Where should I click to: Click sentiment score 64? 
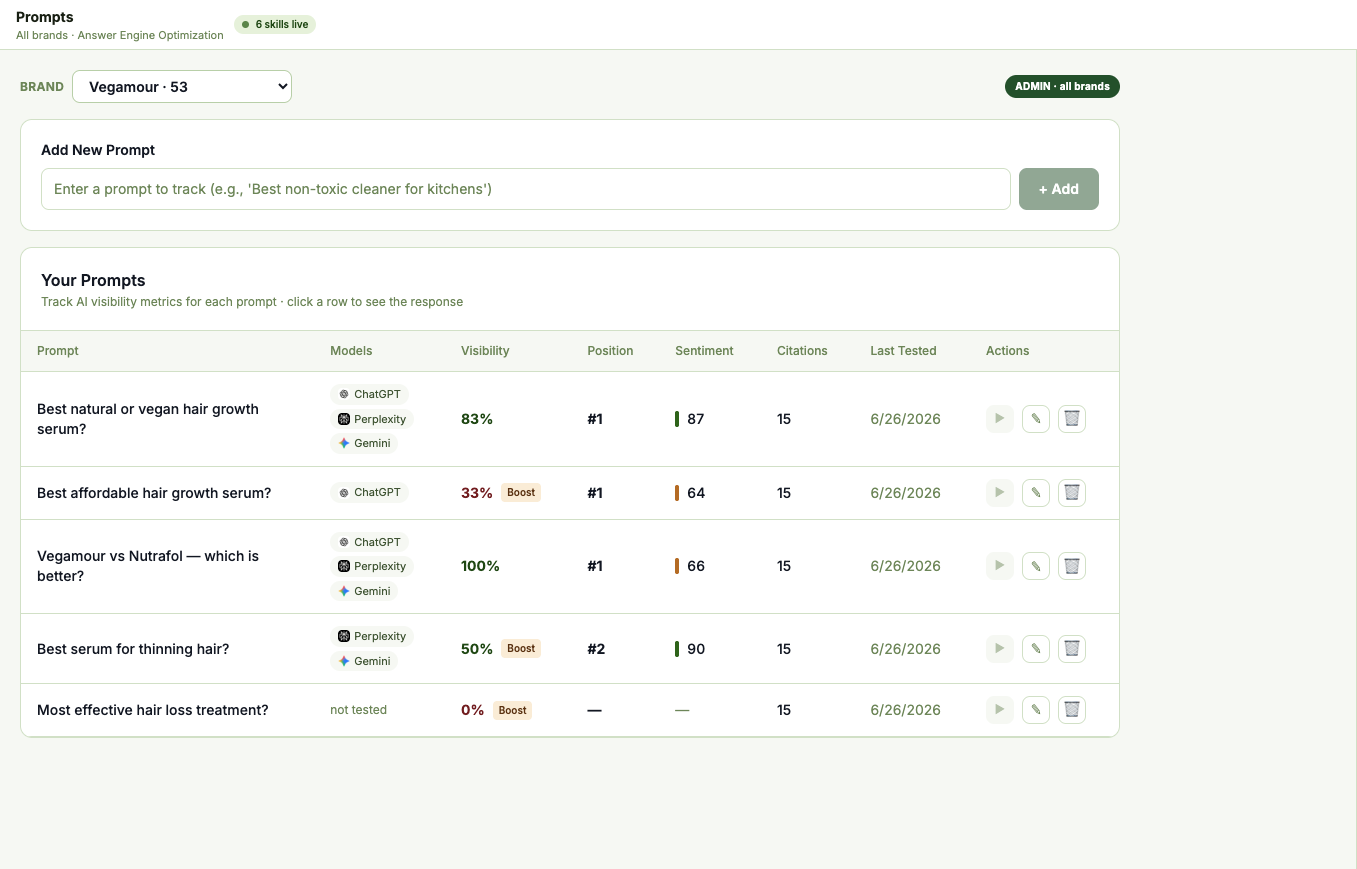tap(696, 493)
